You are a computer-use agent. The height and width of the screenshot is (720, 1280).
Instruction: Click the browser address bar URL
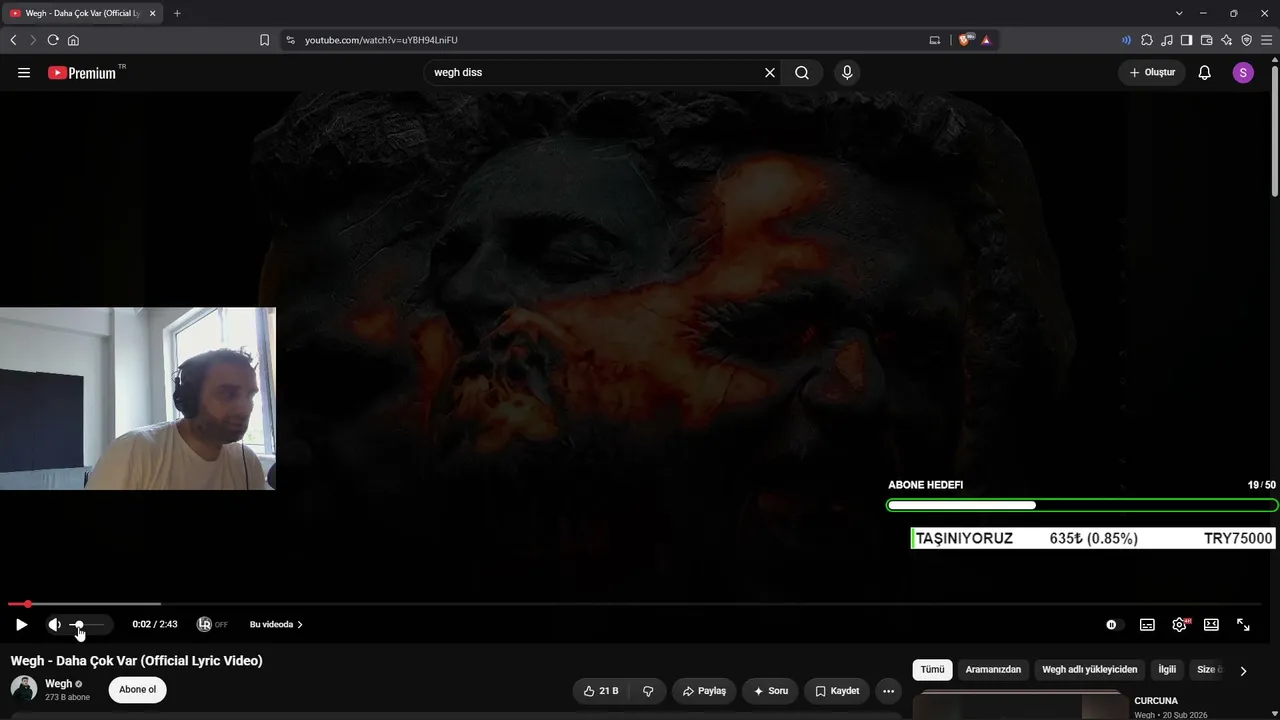tap(381, 40)
